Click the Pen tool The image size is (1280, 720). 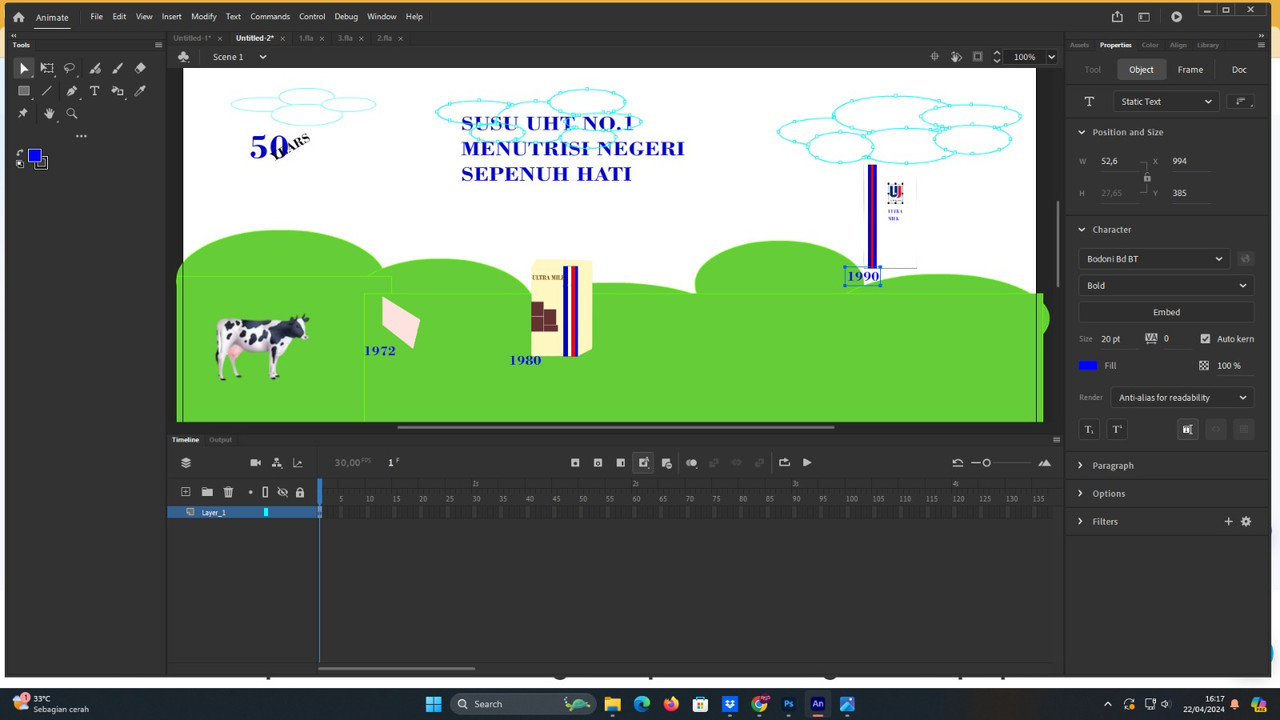click(71, 91)
